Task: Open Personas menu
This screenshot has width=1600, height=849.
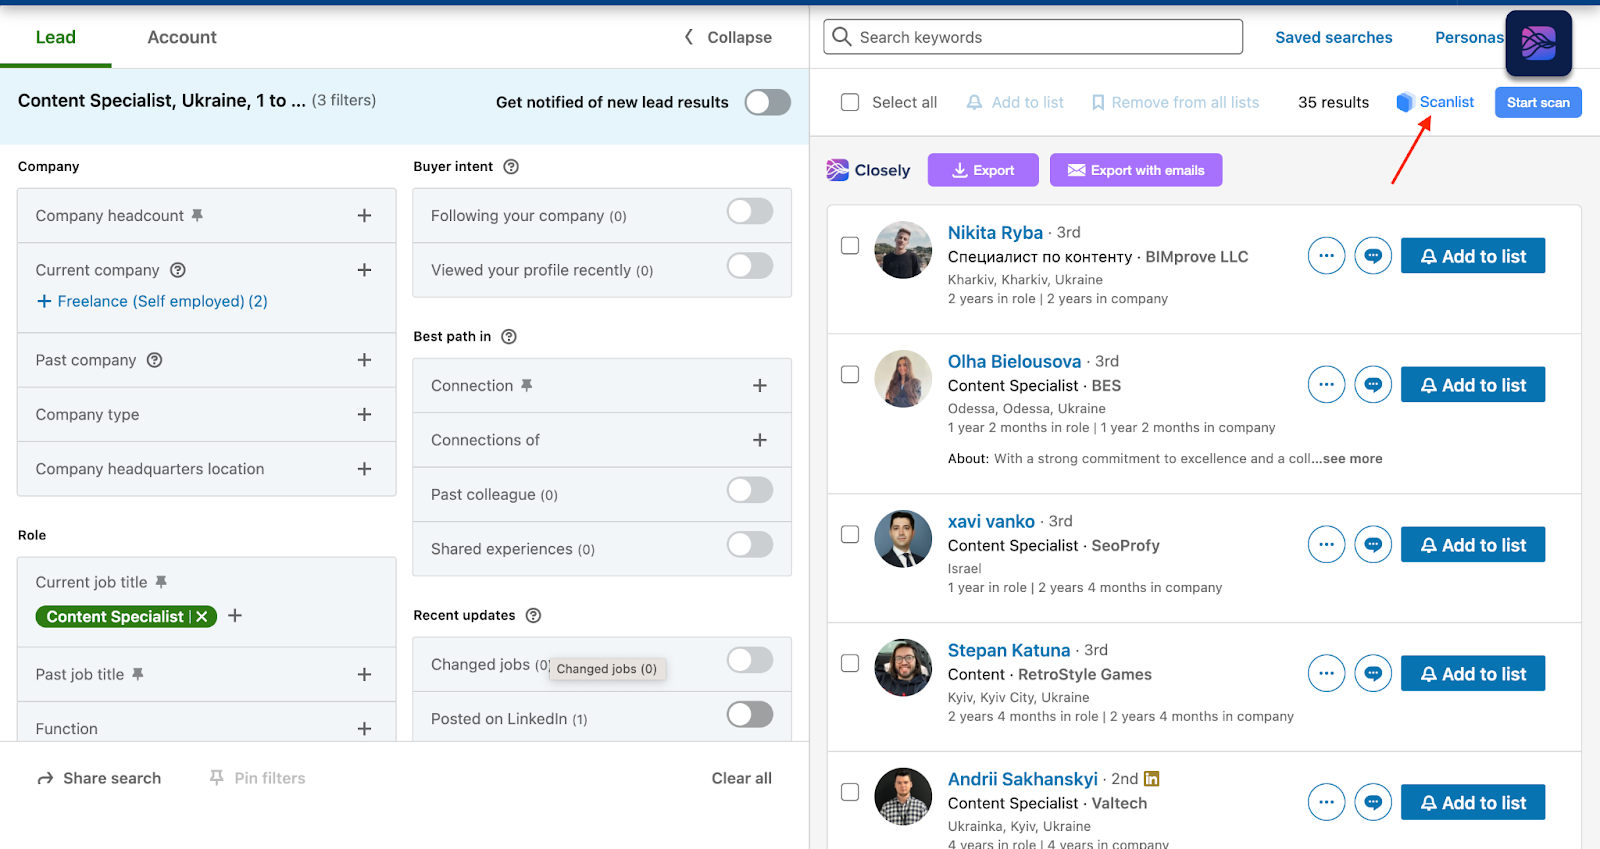Action: coord(1469,37)
